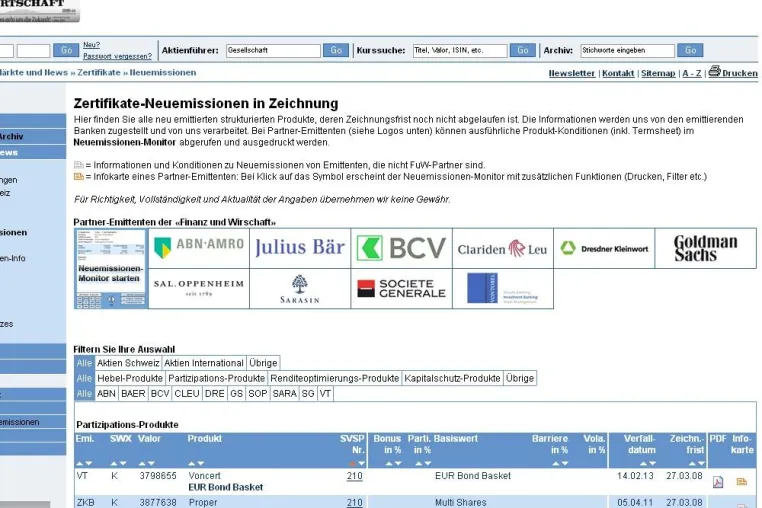The height and width of the screenshot is (508, 762).
Task: Filter issuers by SG
Action: coord(308,394)
